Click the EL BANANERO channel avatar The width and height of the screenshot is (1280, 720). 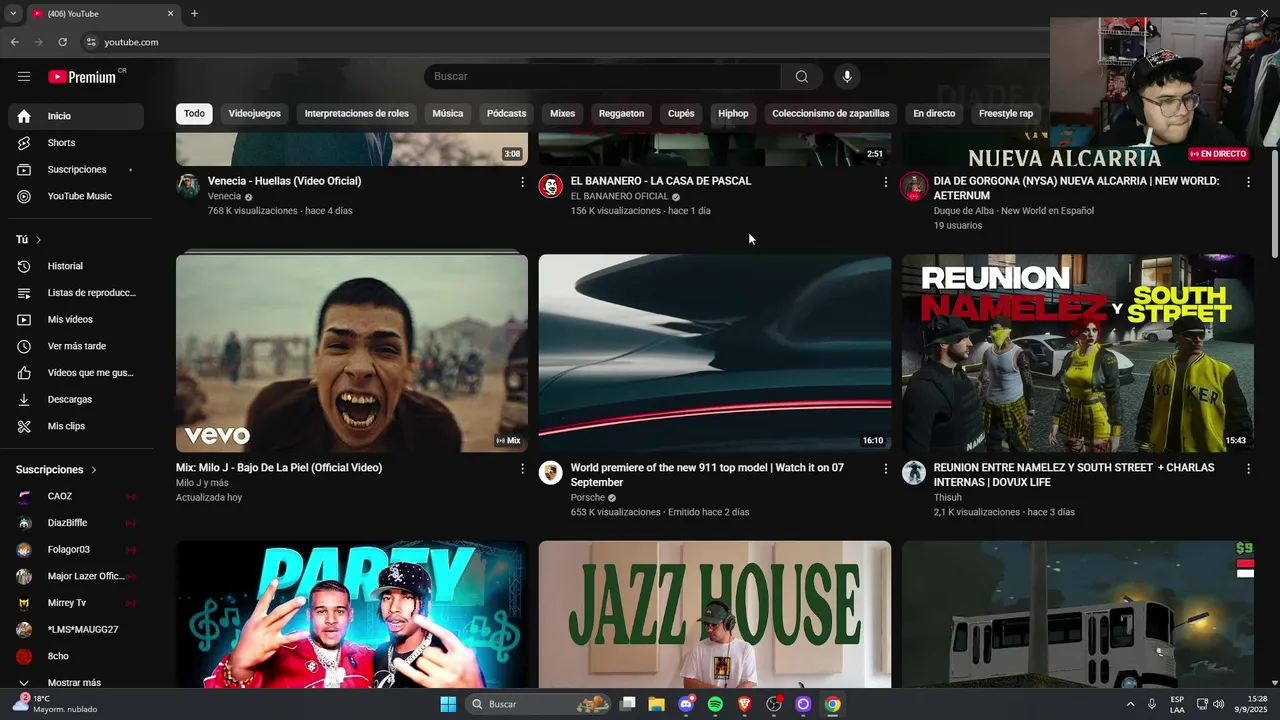point(551,186)
